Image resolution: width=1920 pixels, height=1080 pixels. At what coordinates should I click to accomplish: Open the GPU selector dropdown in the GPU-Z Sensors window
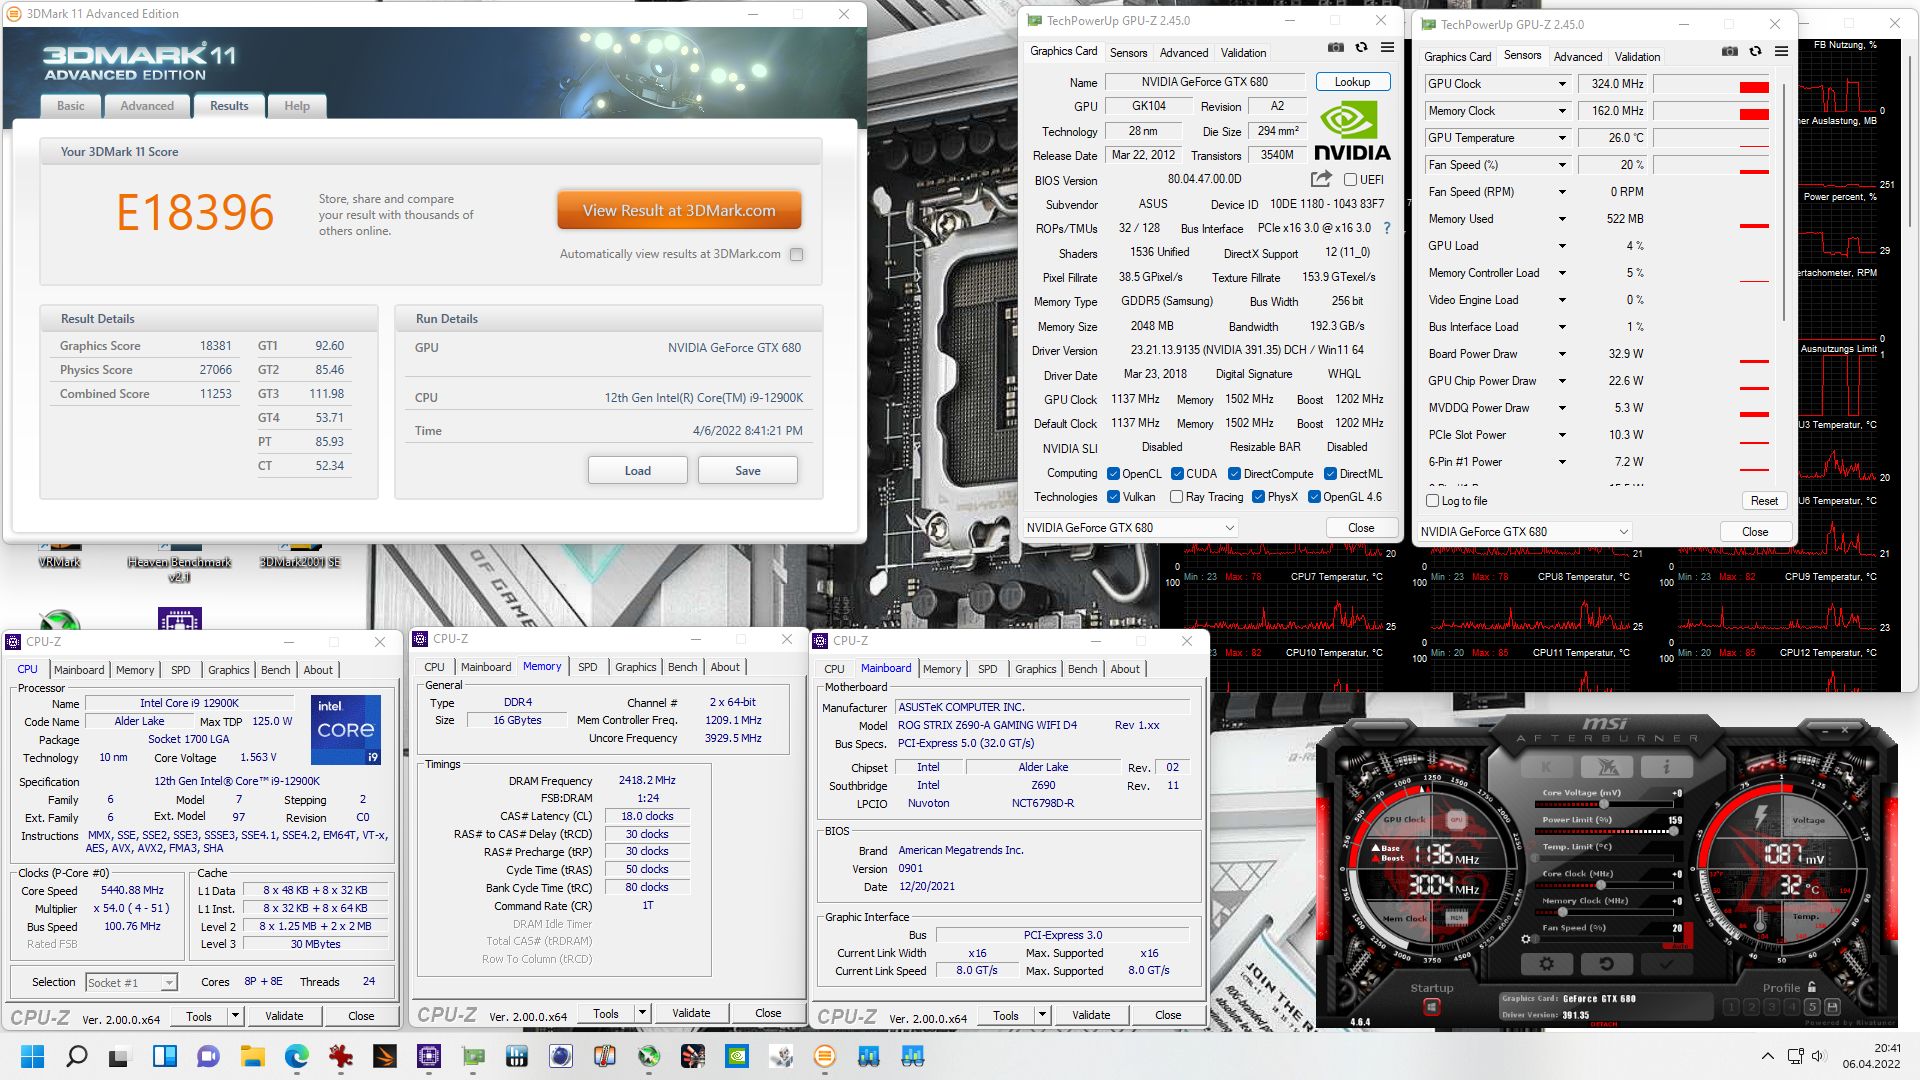(x=1524, y=532)
